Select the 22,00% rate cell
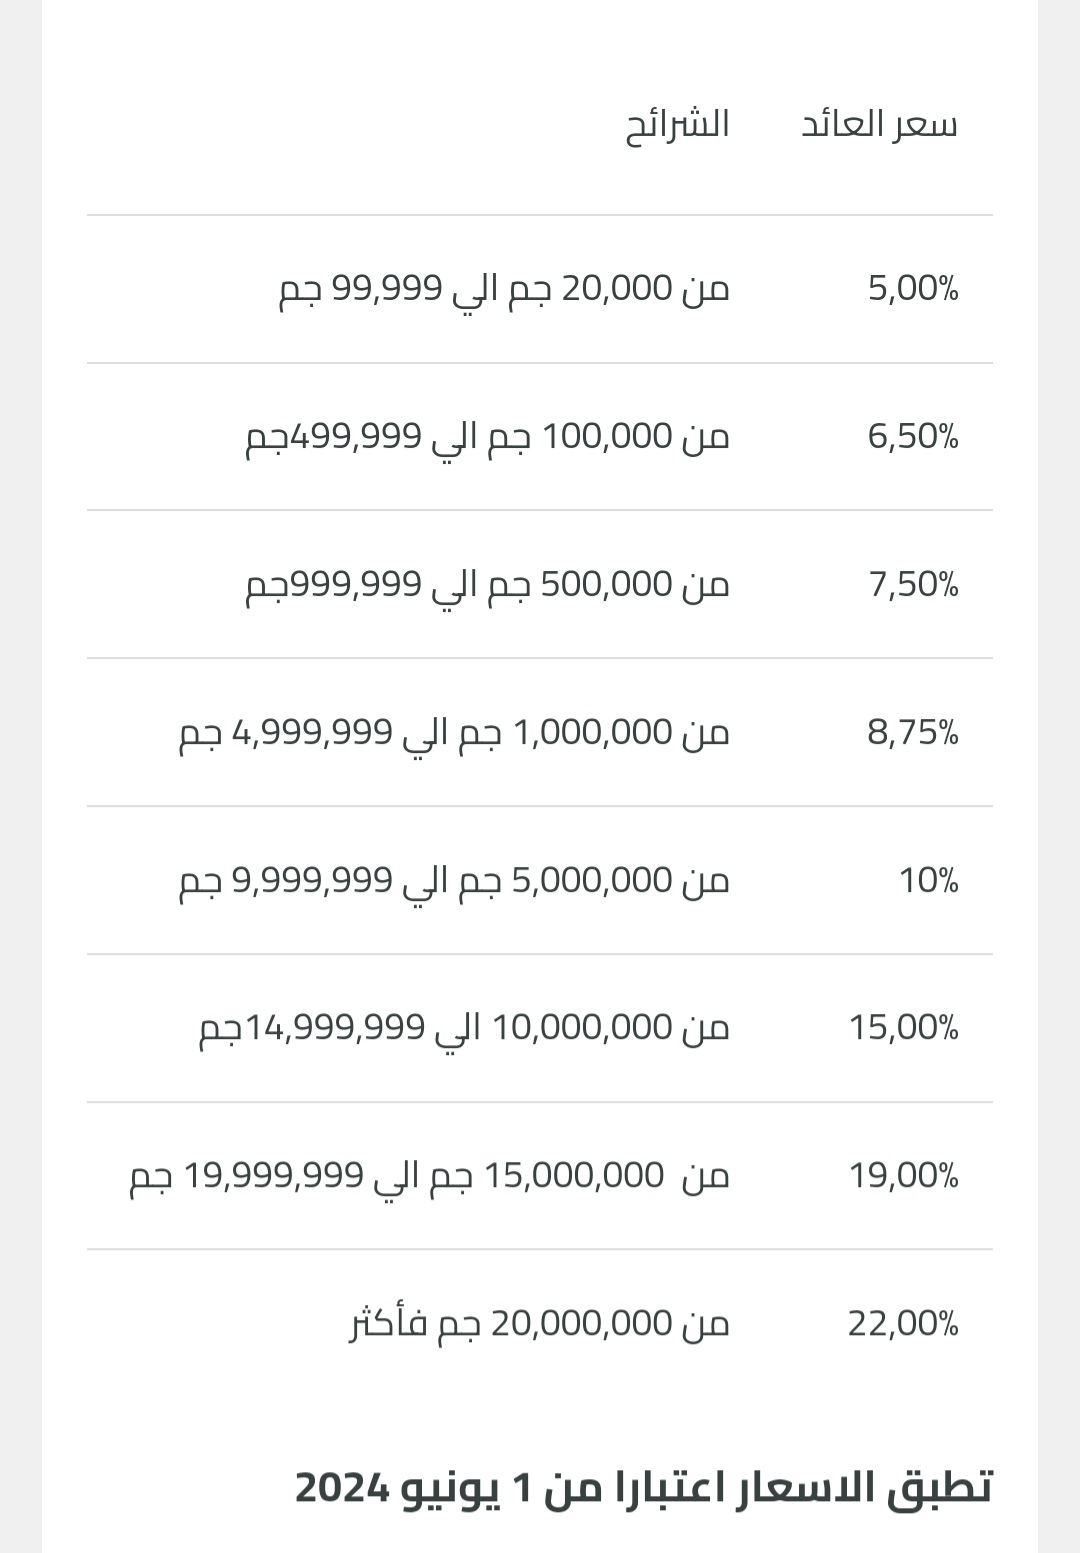 [904, 1324]
